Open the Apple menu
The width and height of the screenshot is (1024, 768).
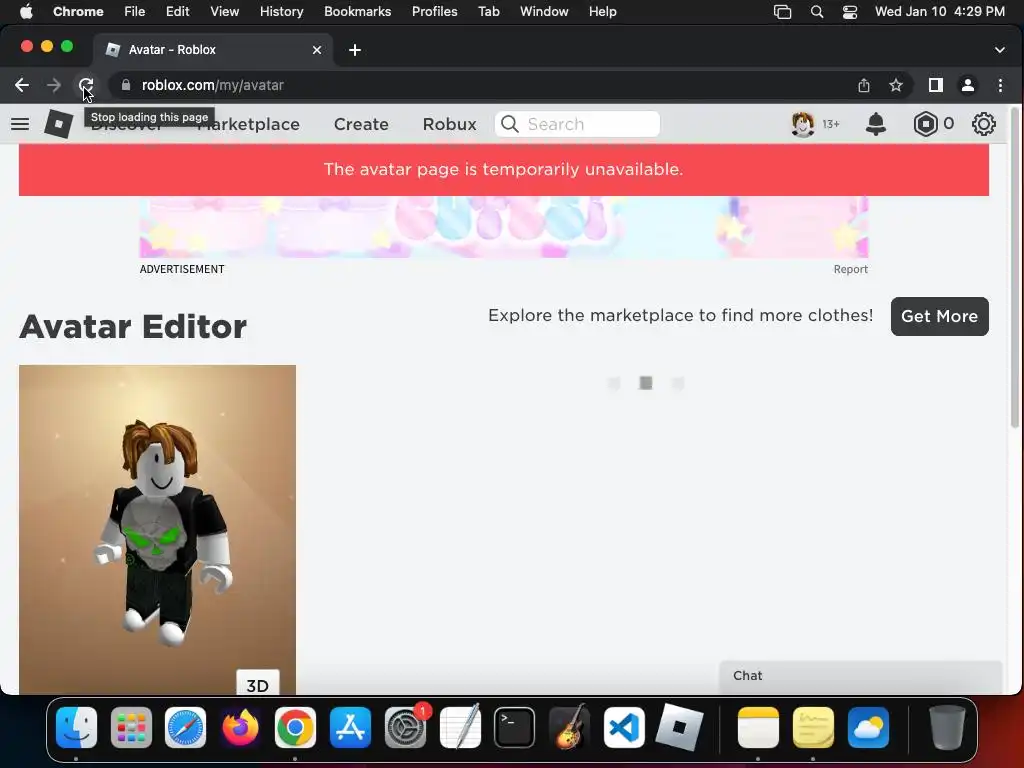(25, 11)
